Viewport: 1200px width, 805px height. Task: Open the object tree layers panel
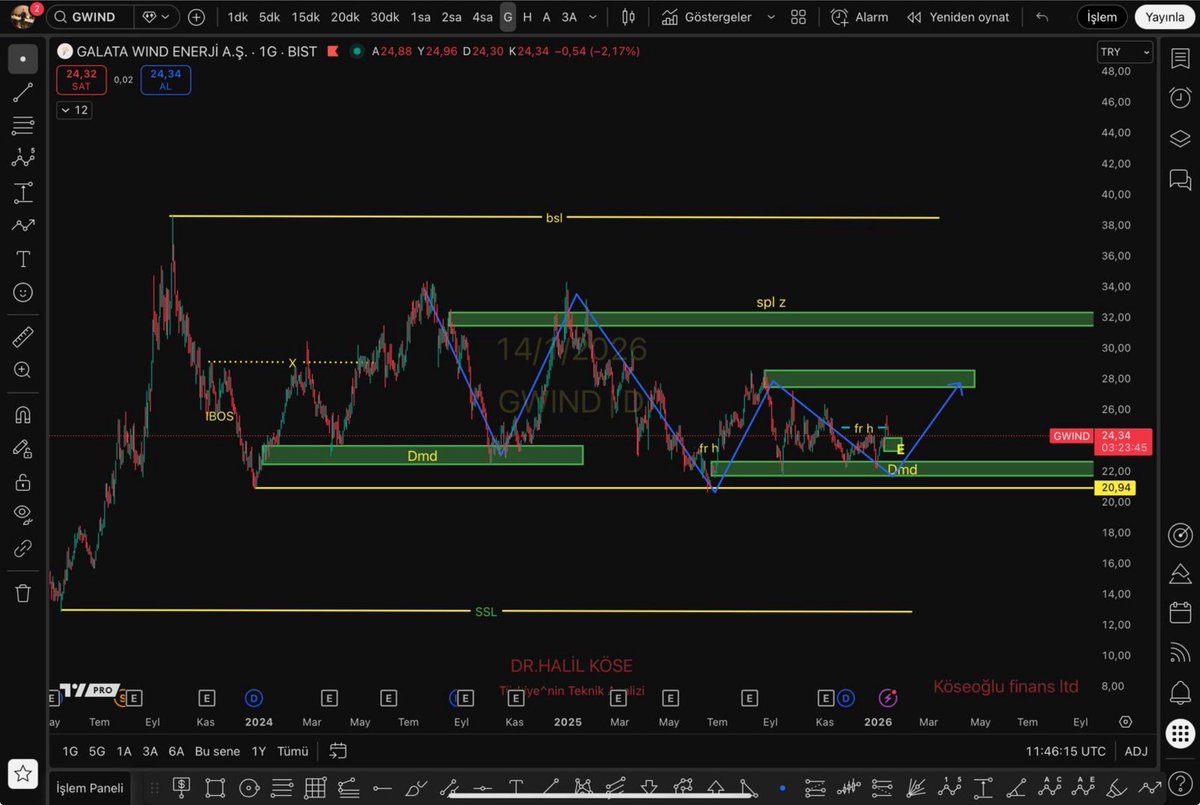click(1180, 138)
